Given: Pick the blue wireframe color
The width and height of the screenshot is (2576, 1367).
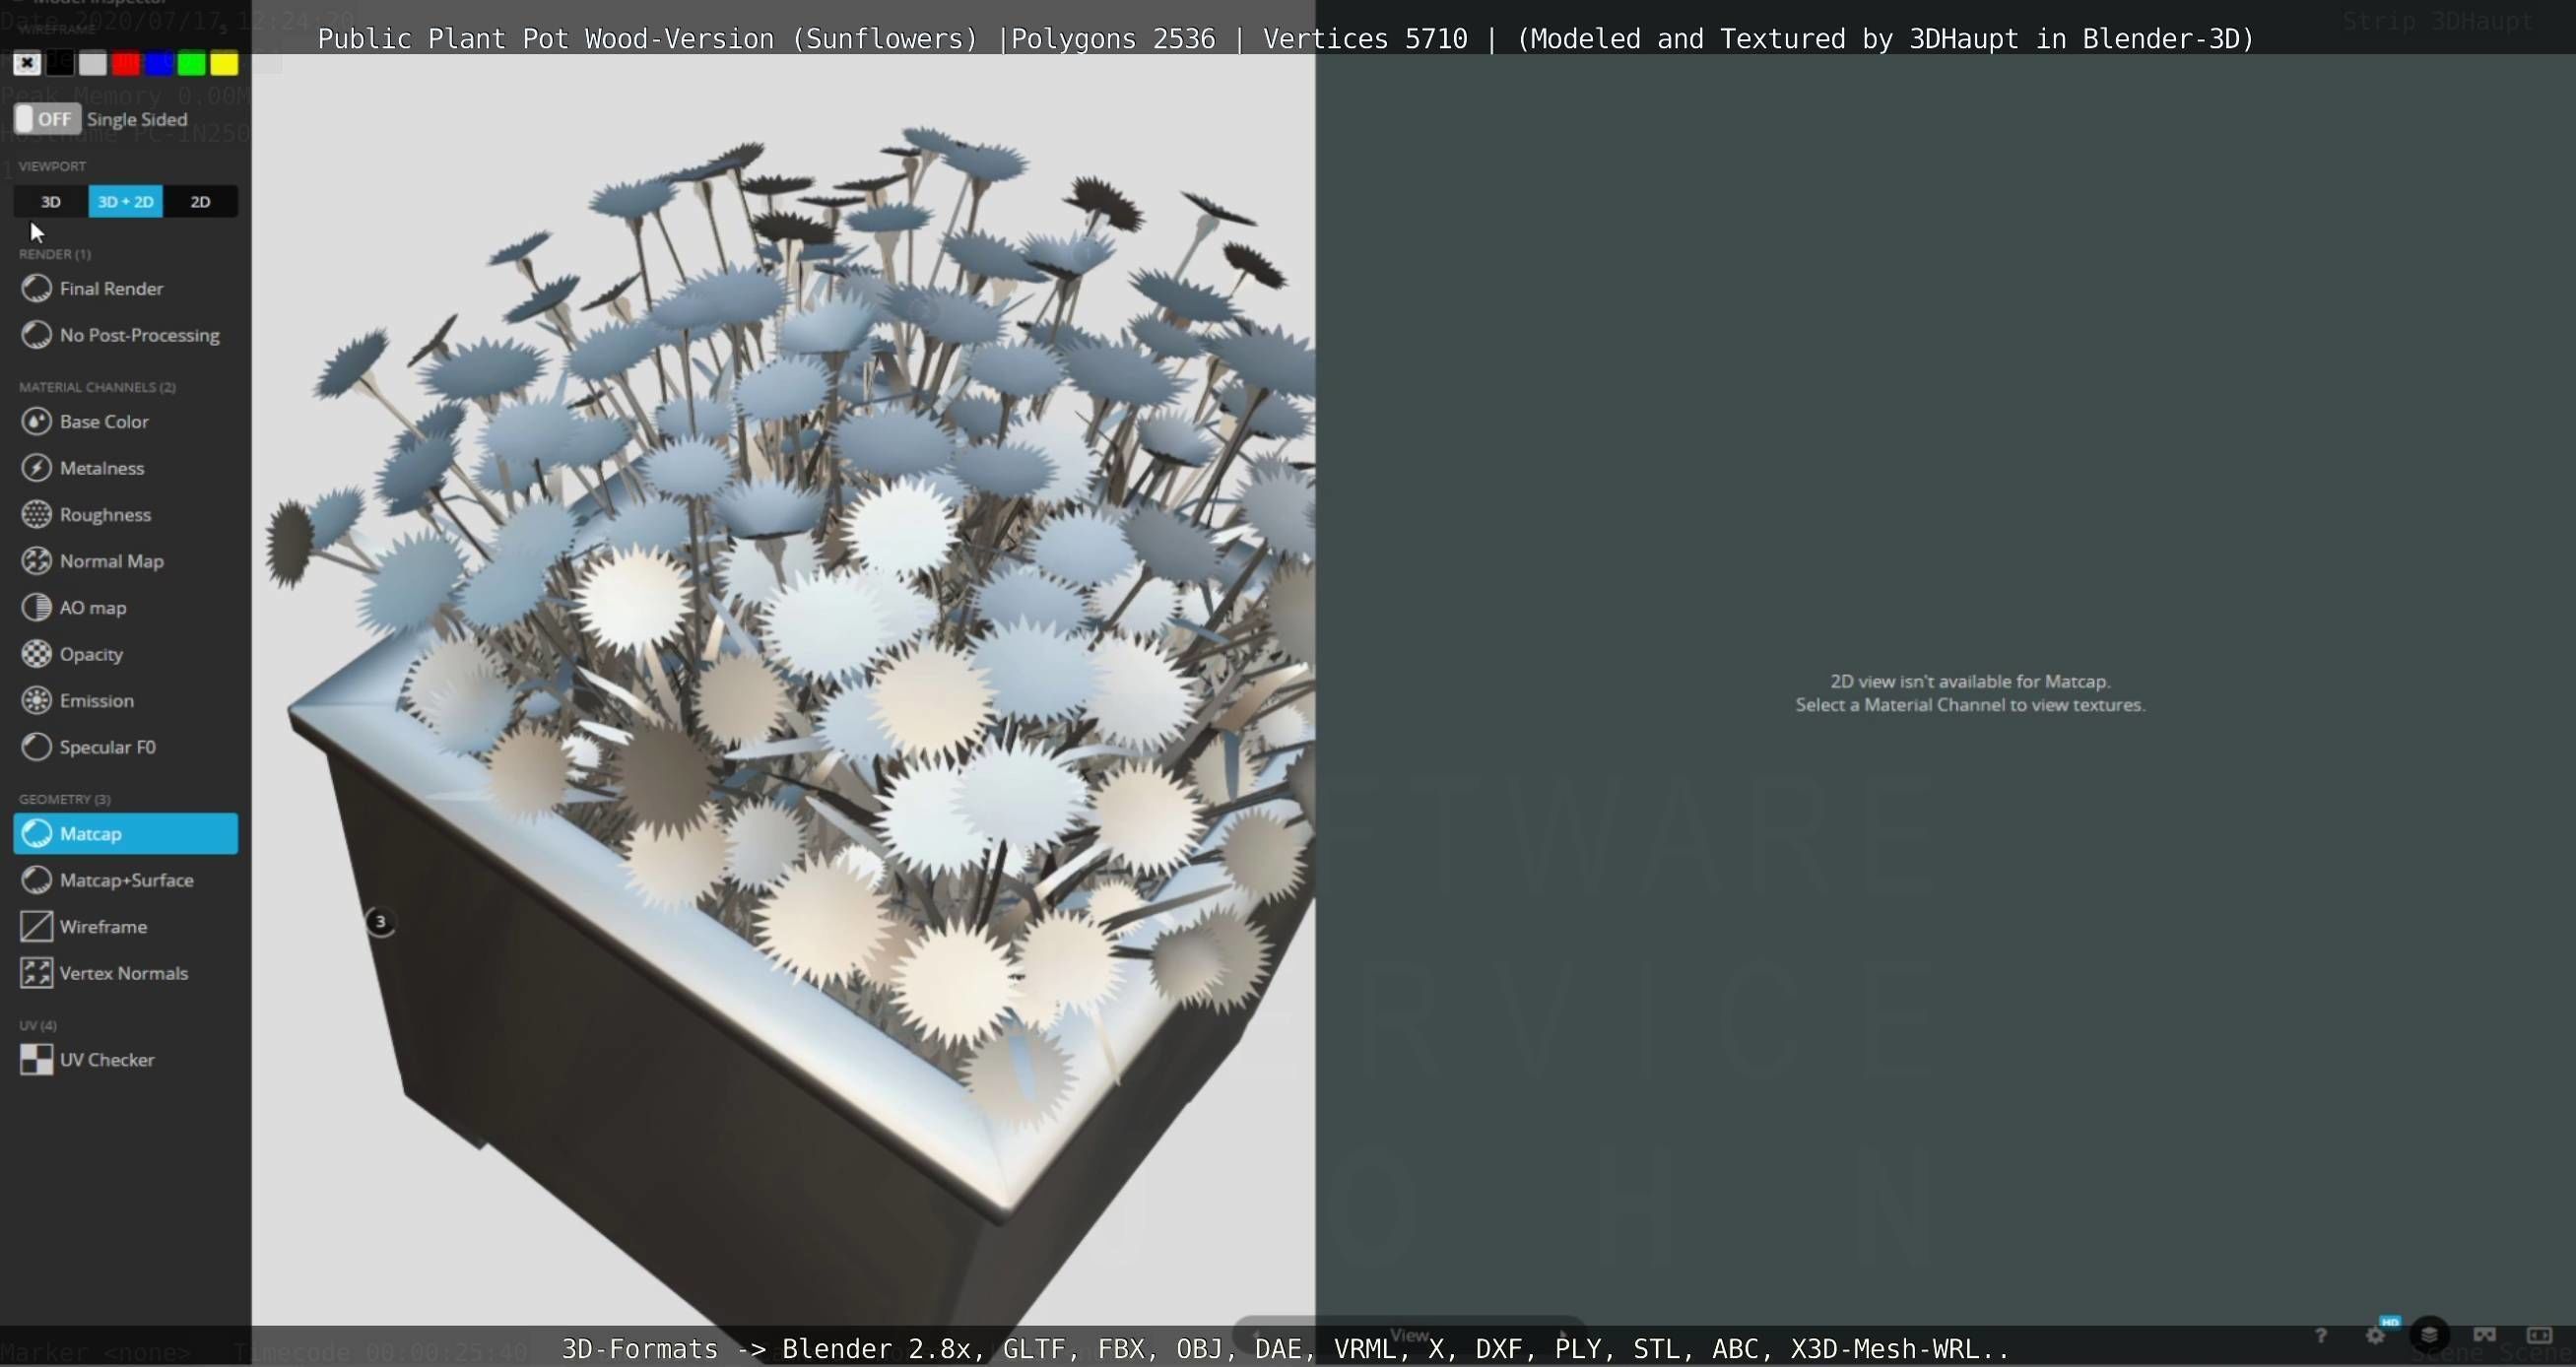Looking at the screenshot, I should point(158,64).
